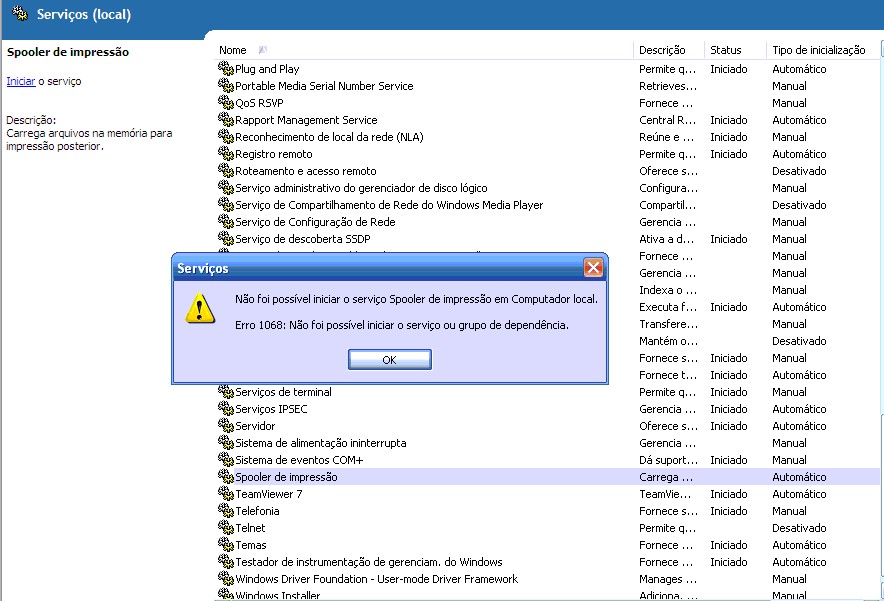The height and width of the screenshot is (601, 884).
Task: Click the Spooler de impressão gear icon
Action: (x=226, y=477)
